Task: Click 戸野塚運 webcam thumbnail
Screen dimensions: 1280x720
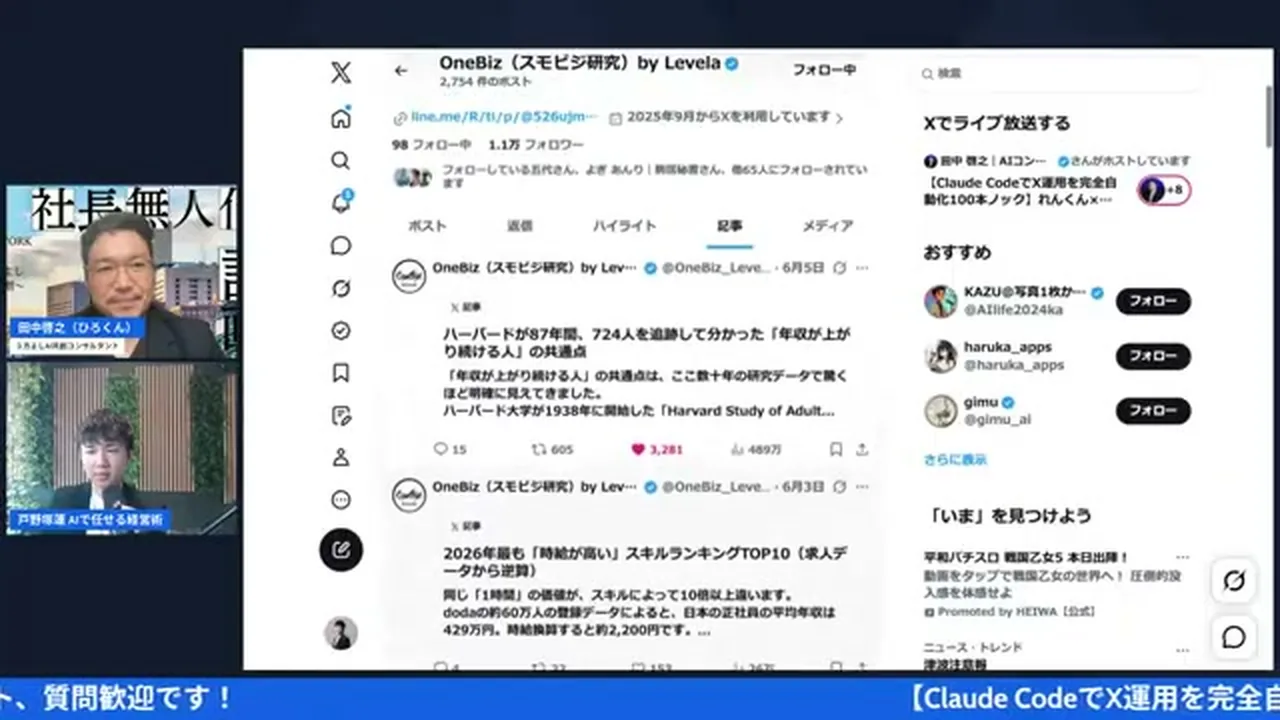Action: 122,448
